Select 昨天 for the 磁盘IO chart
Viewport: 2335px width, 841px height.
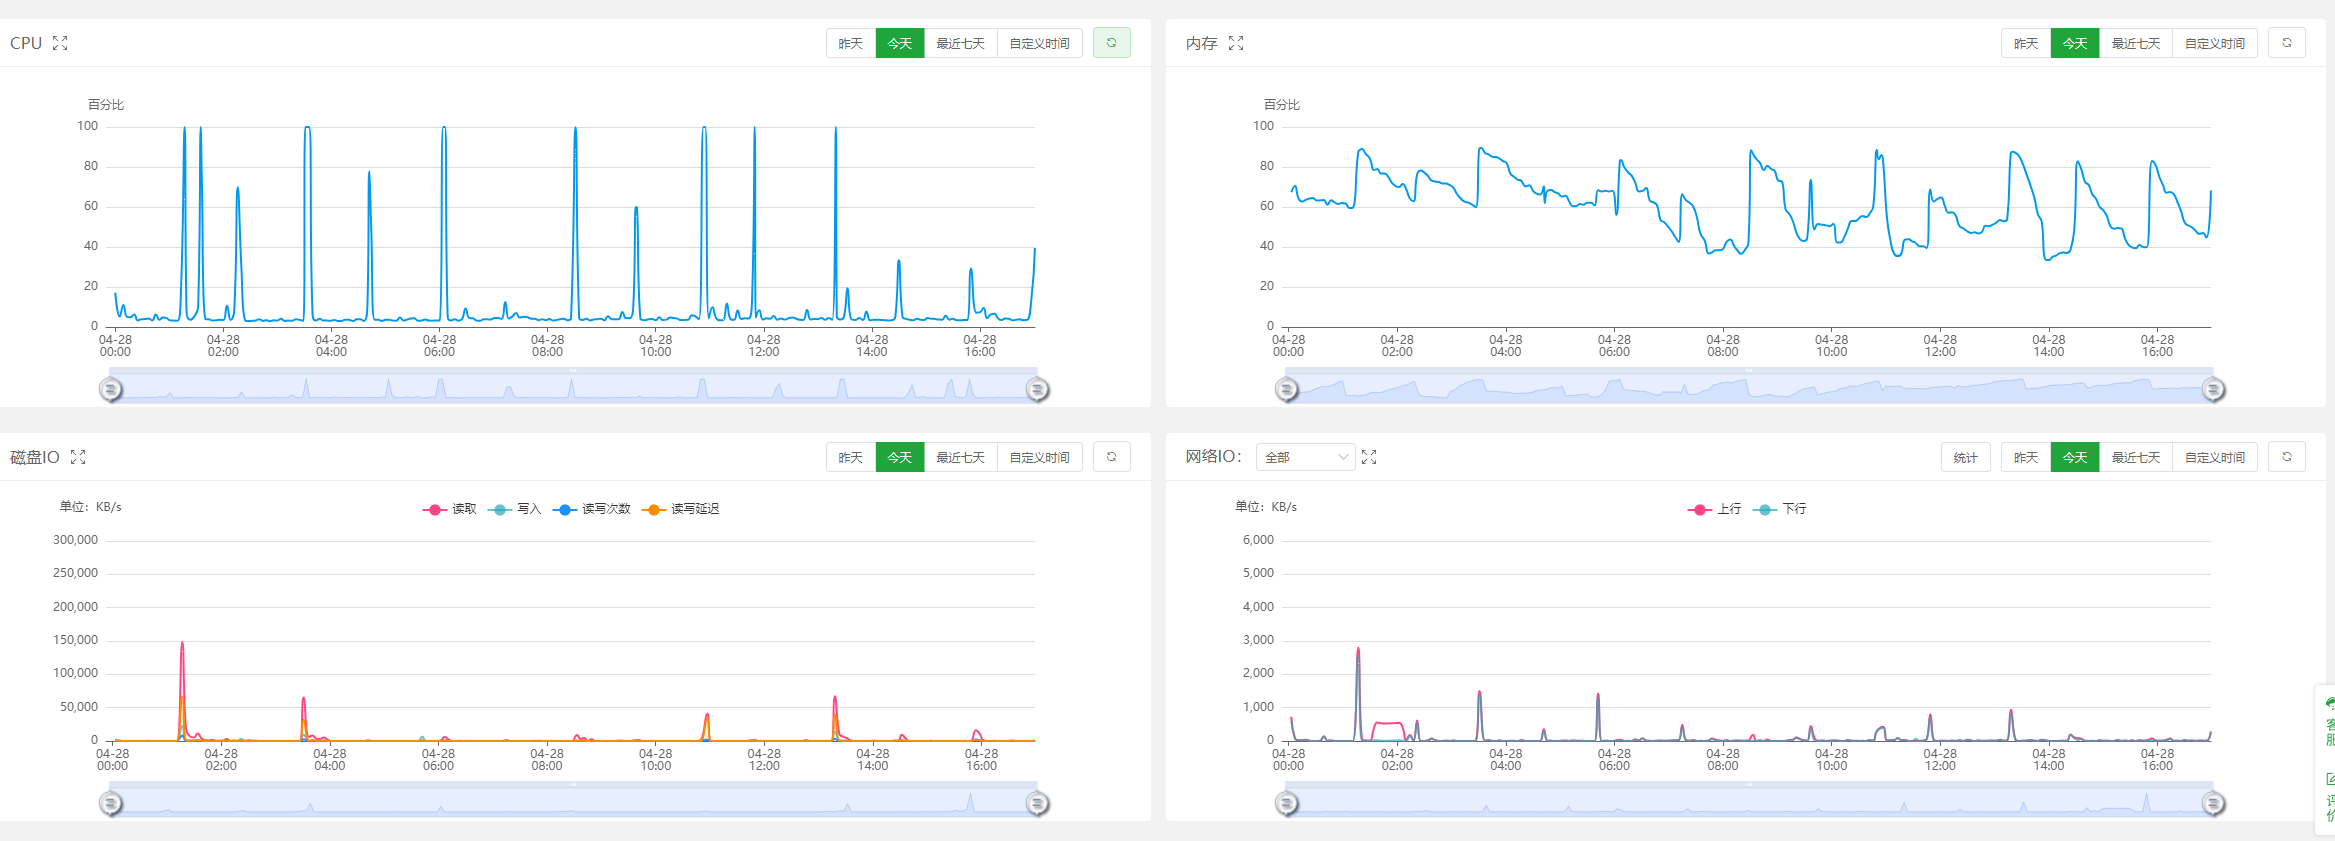tap(851, 457)
